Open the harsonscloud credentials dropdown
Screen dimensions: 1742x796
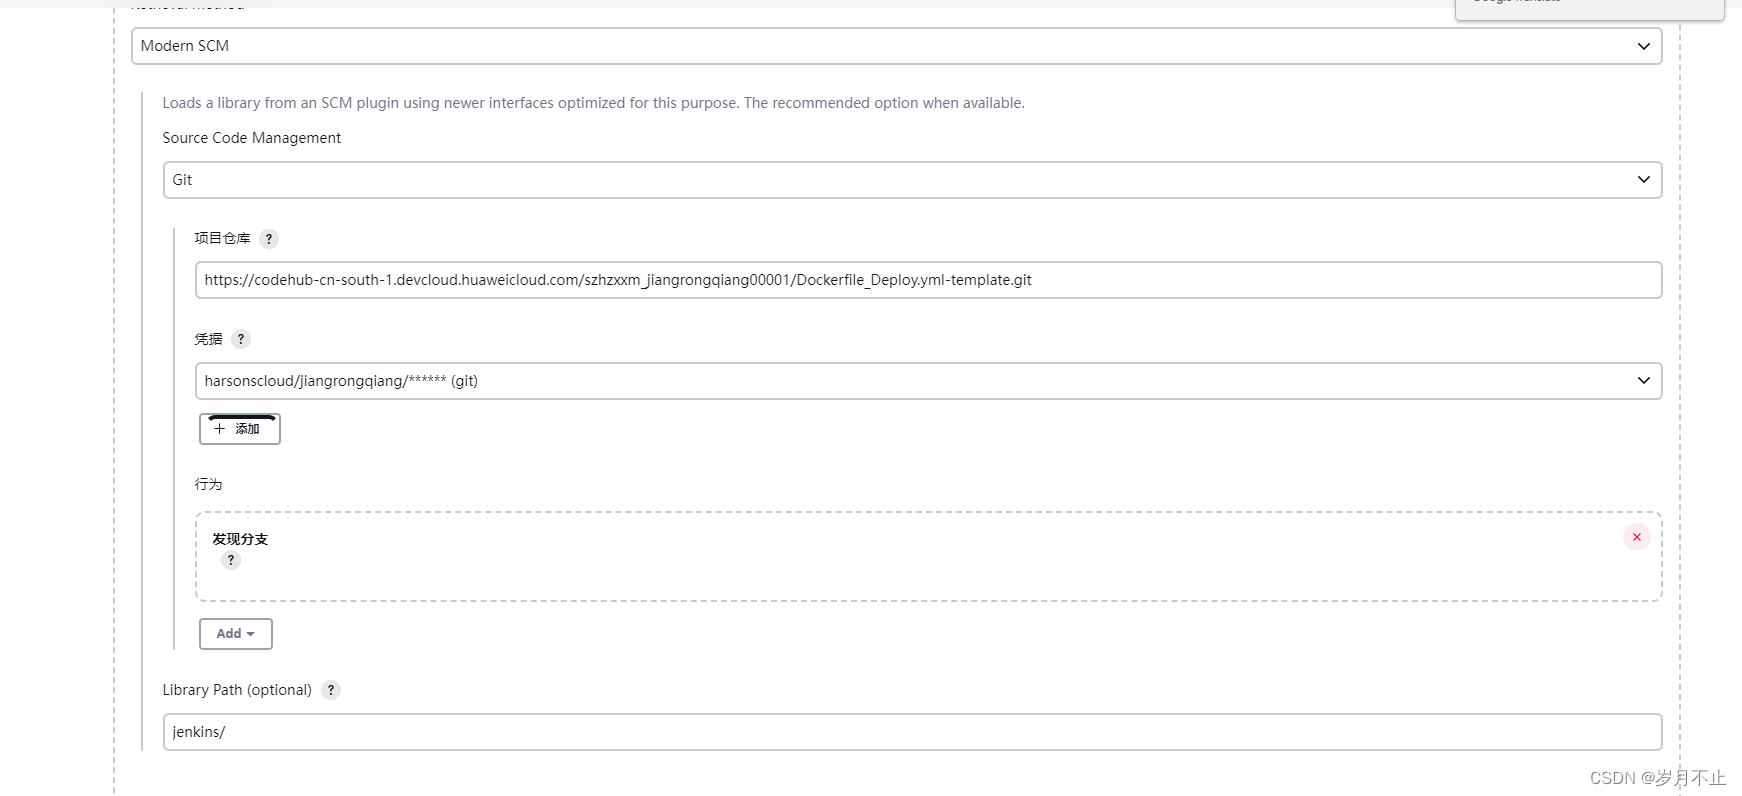coord(928,381)
